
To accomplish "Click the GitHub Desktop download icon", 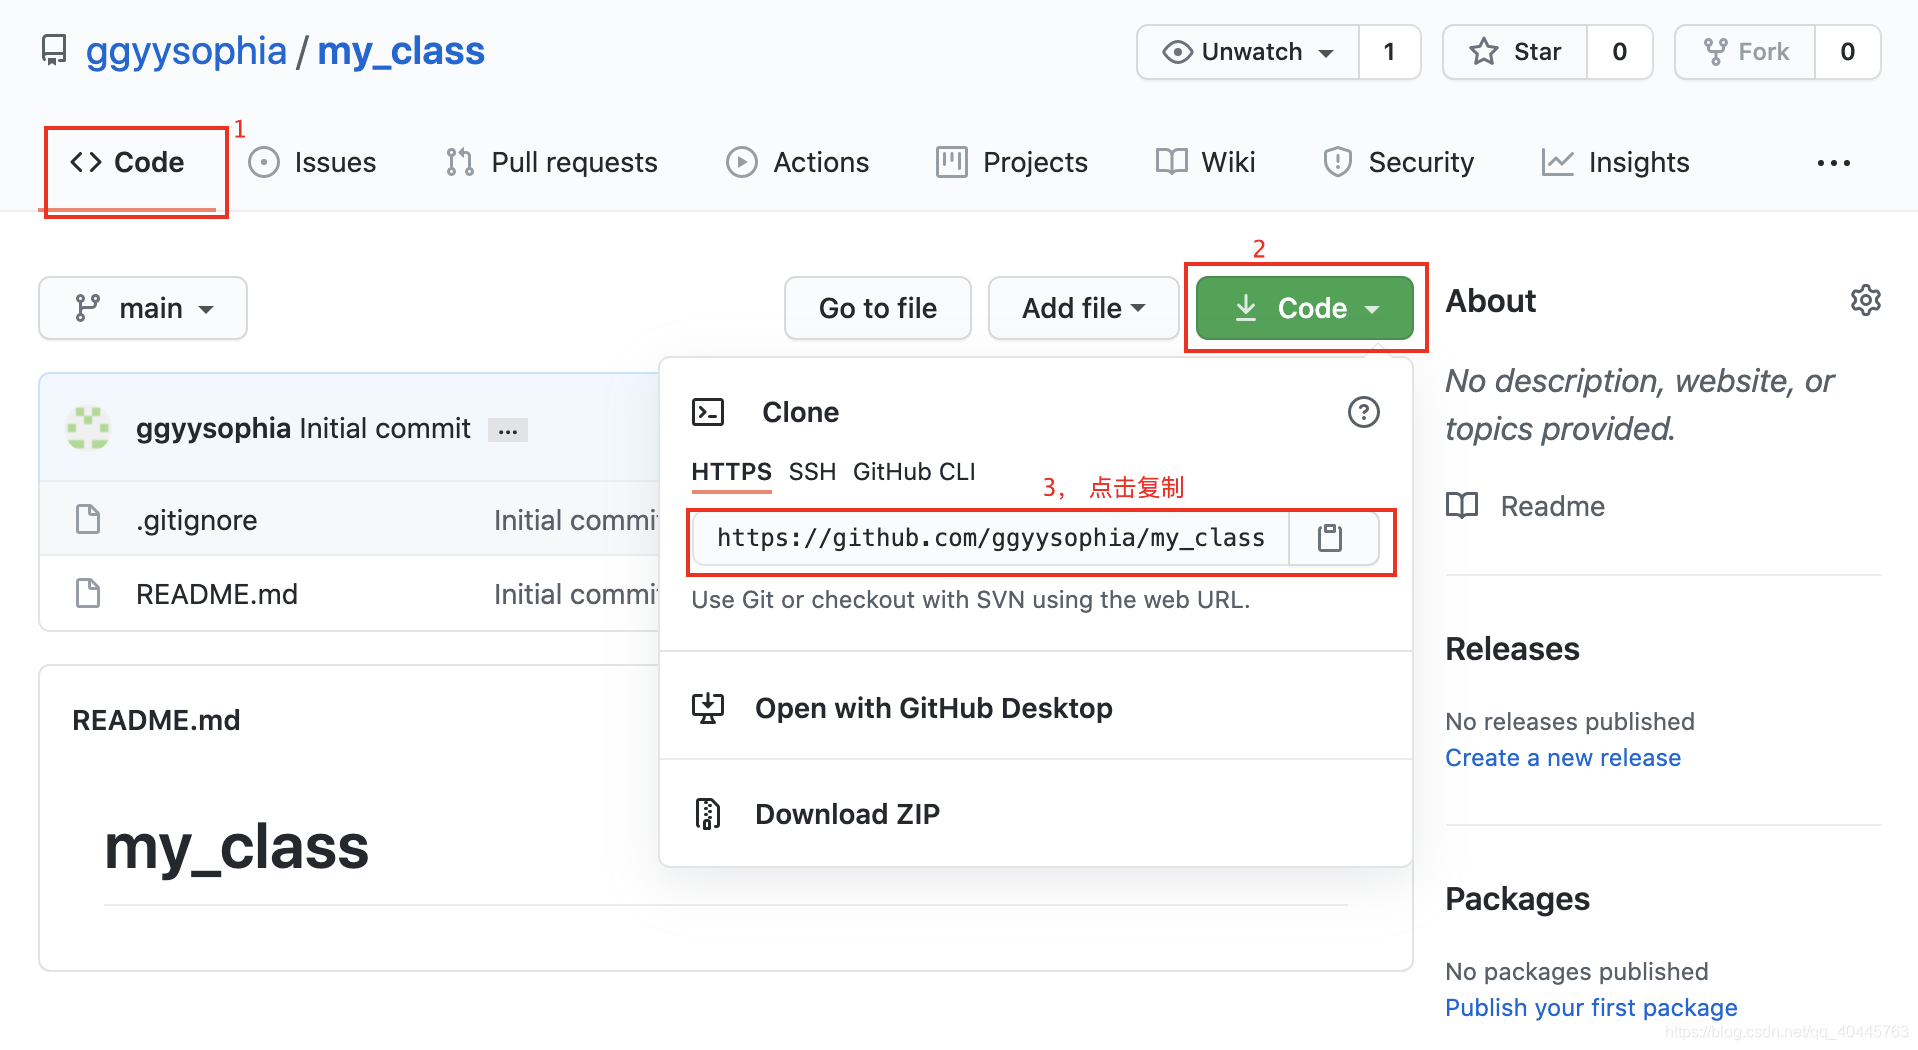I will [x=708, y=708].
